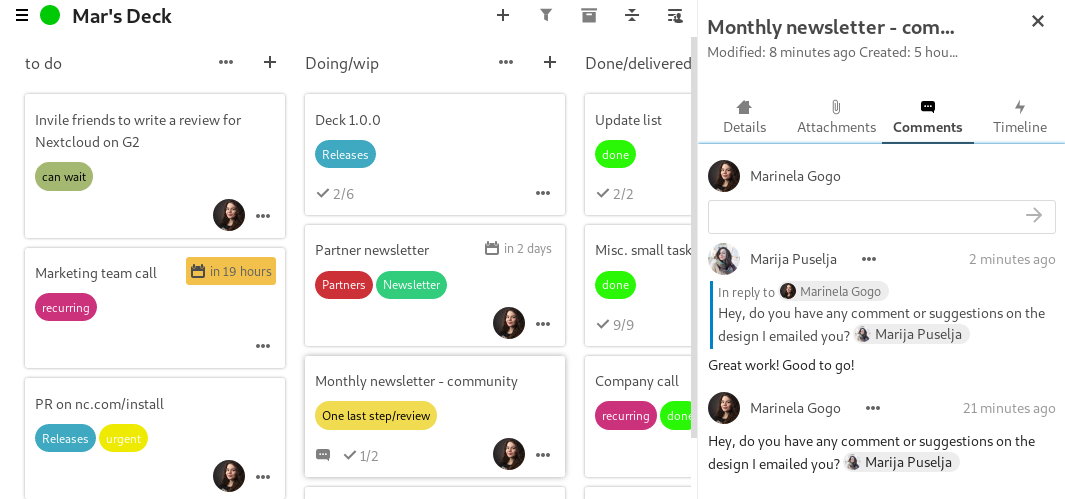Open the Doing/wip list options menu
1065x499 pixels.
(506, 62)
